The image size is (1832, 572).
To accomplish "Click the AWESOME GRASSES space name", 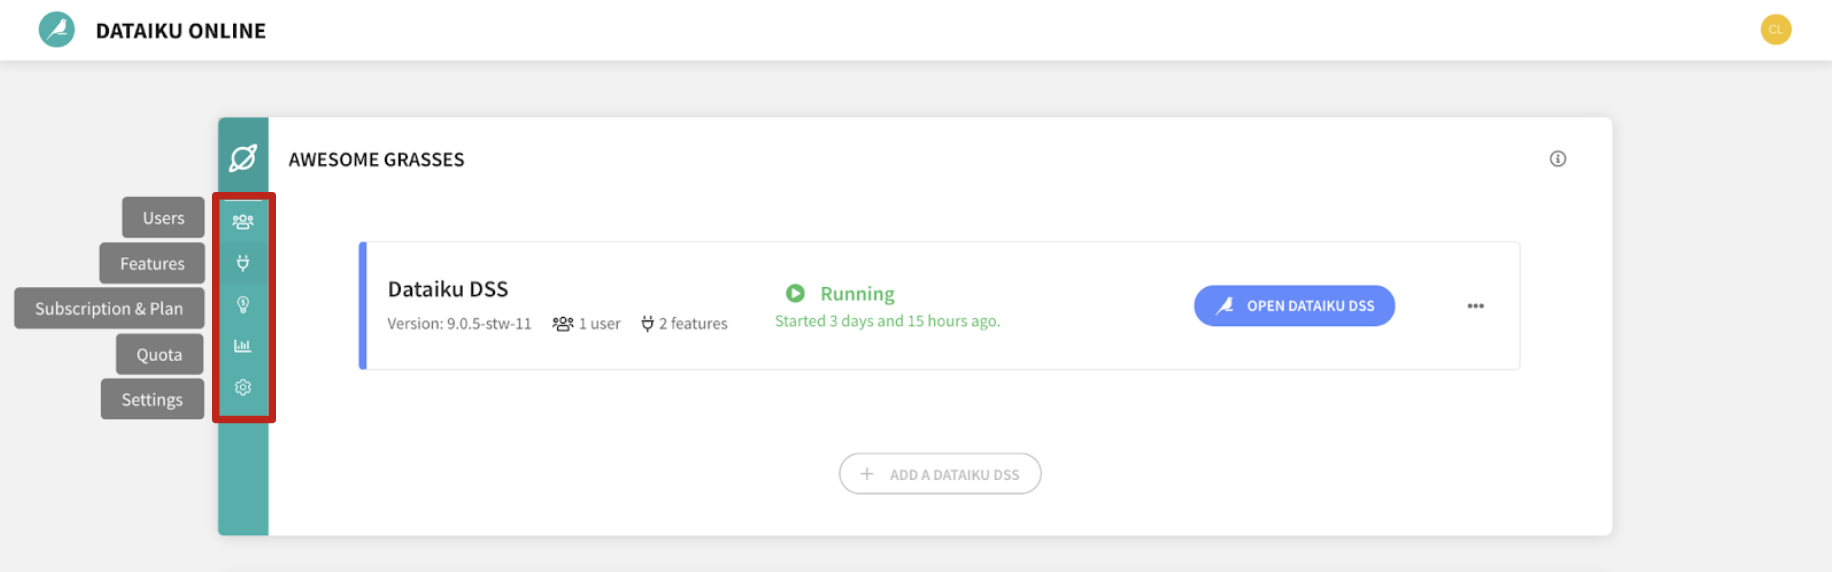I will coord(376,159).
